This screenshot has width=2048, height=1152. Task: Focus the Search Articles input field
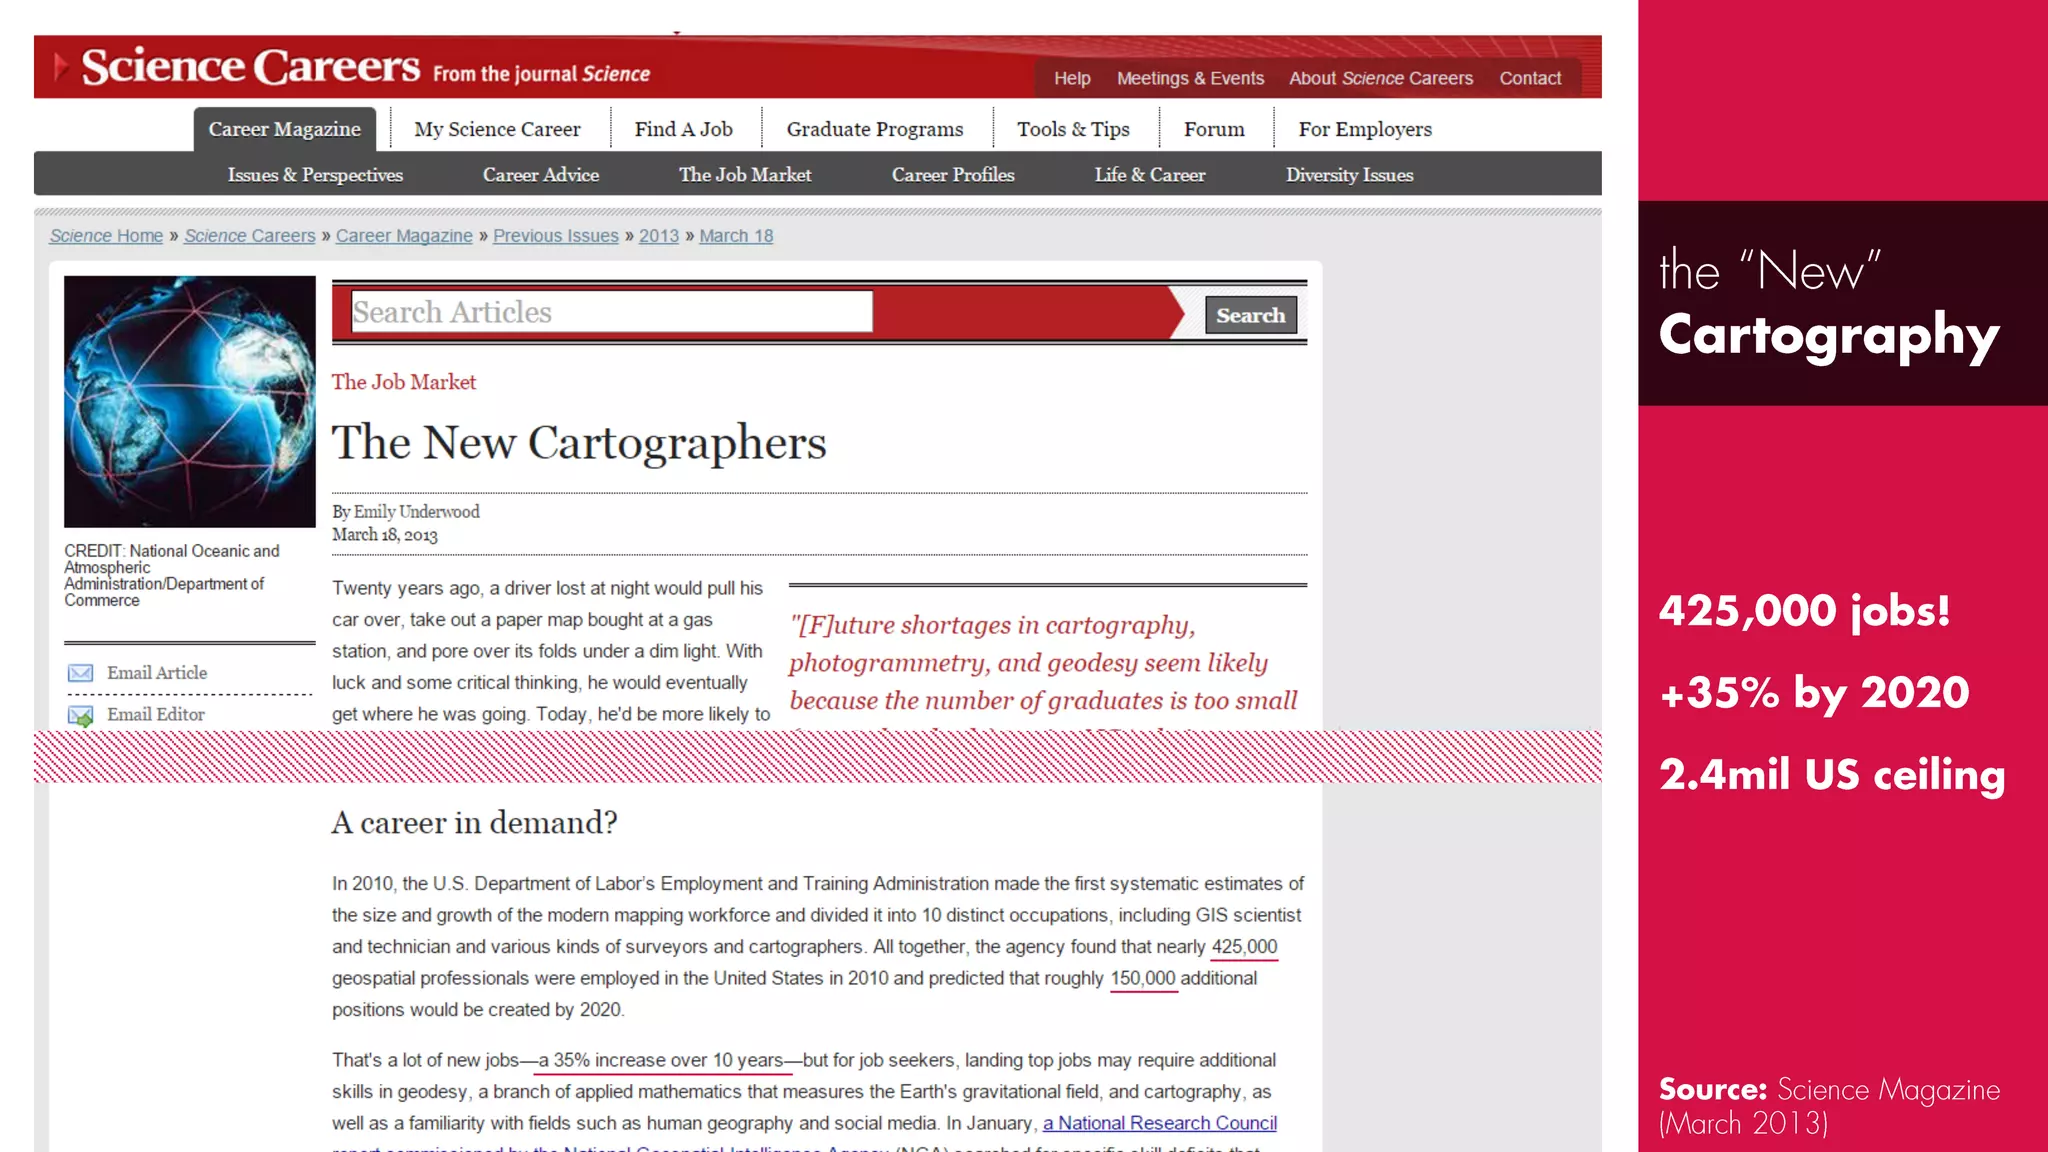pos(611,312)
